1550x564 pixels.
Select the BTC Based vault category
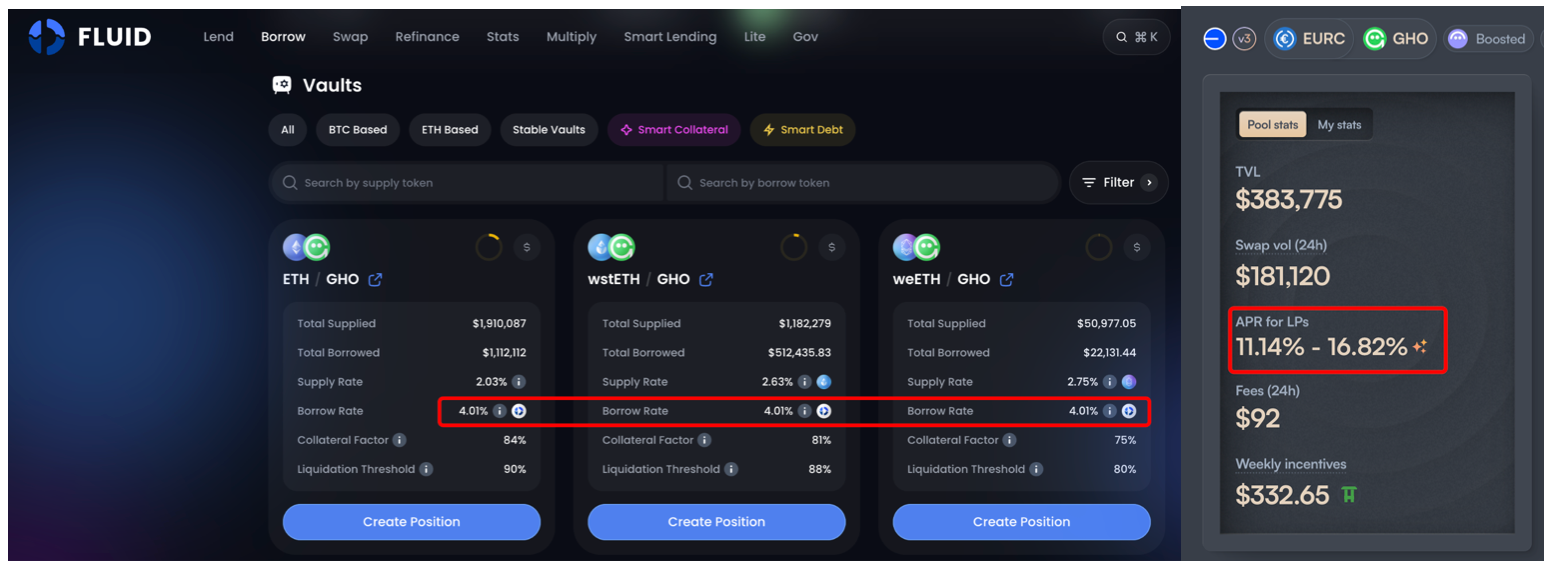click(358, 130)
